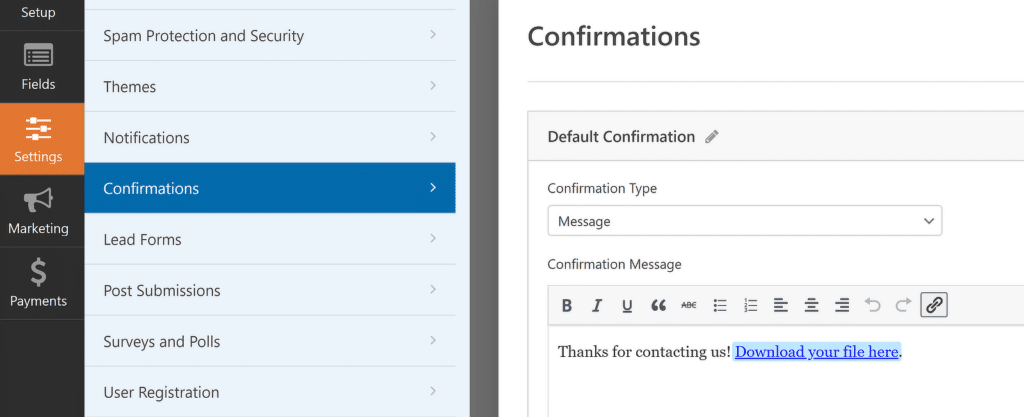This screenshot has width=1024, height=417.
Task: Open the Marketing tab in sidebar
Action: 38,211
